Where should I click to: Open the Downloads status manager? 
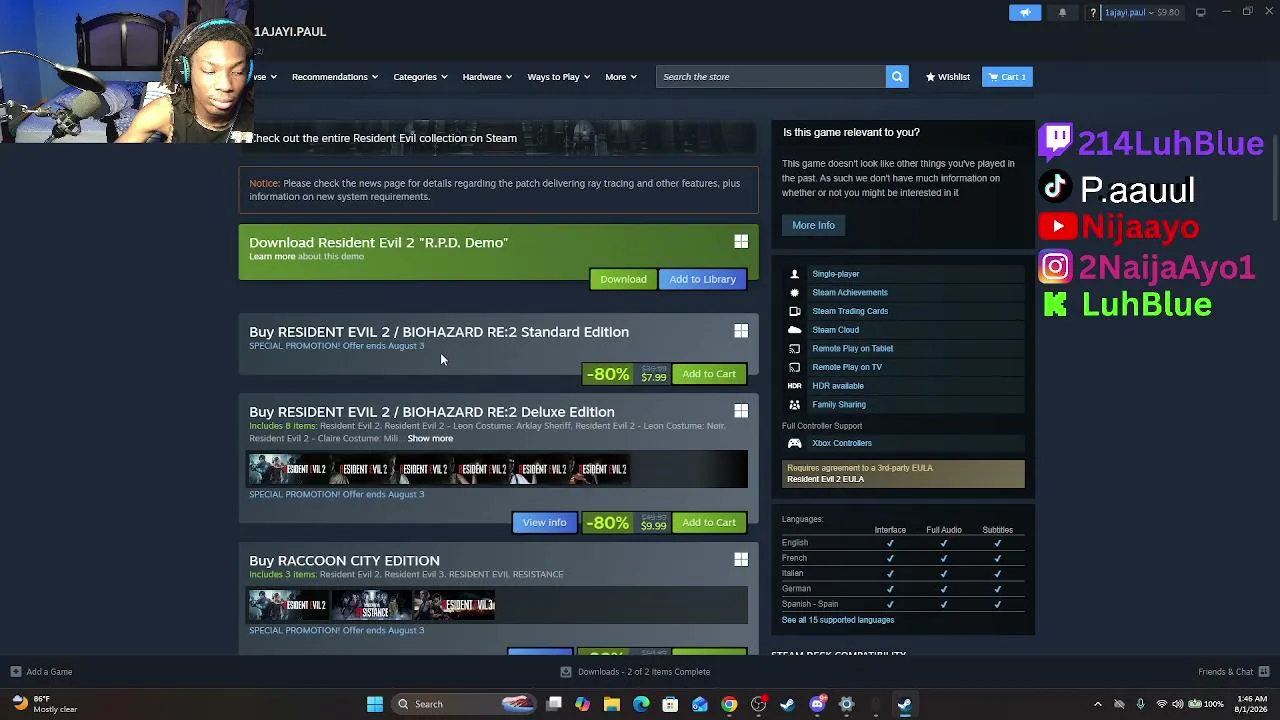point(636,672)
